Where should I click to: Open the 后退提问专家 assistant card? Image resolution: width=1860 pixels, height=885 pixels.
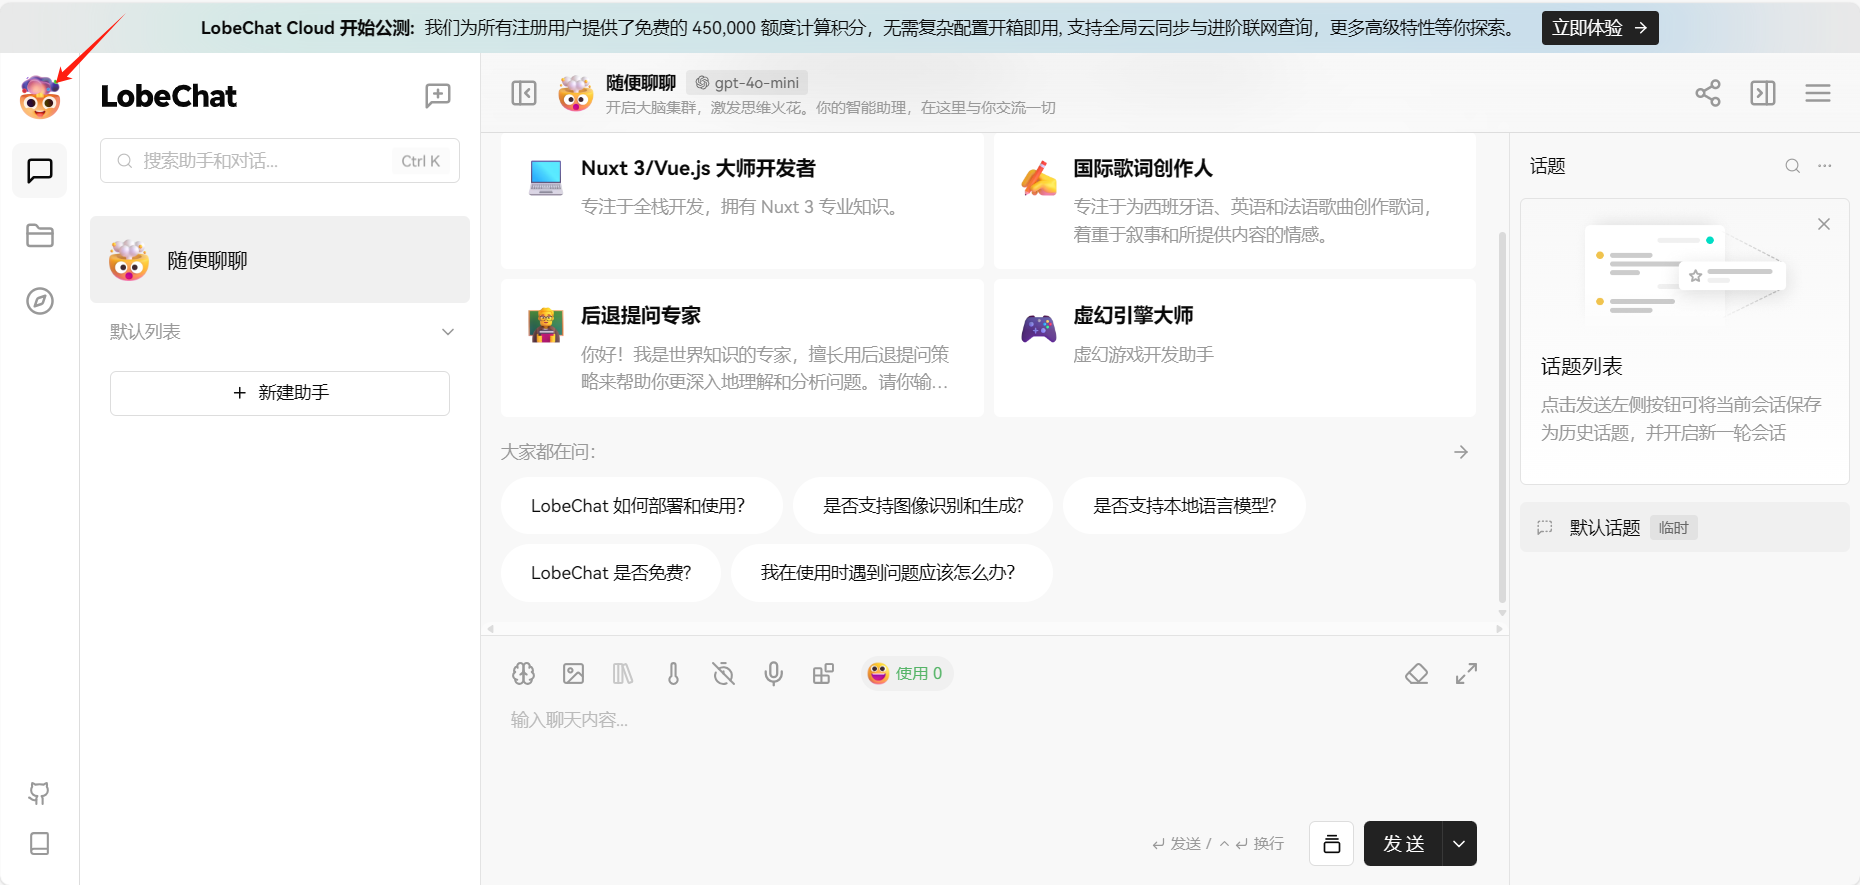[742, 348]
